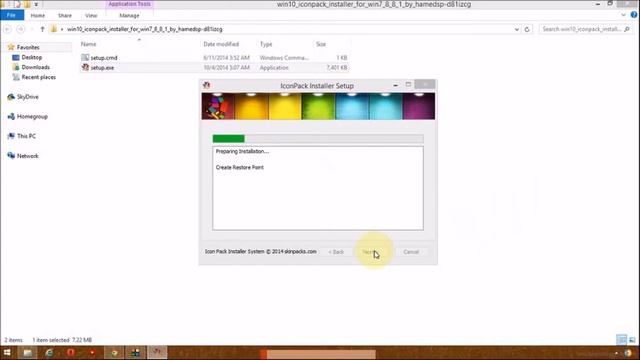Open the Quick Access Toolbar customize dropdown

pyautogui.click(x=36, y=4)
